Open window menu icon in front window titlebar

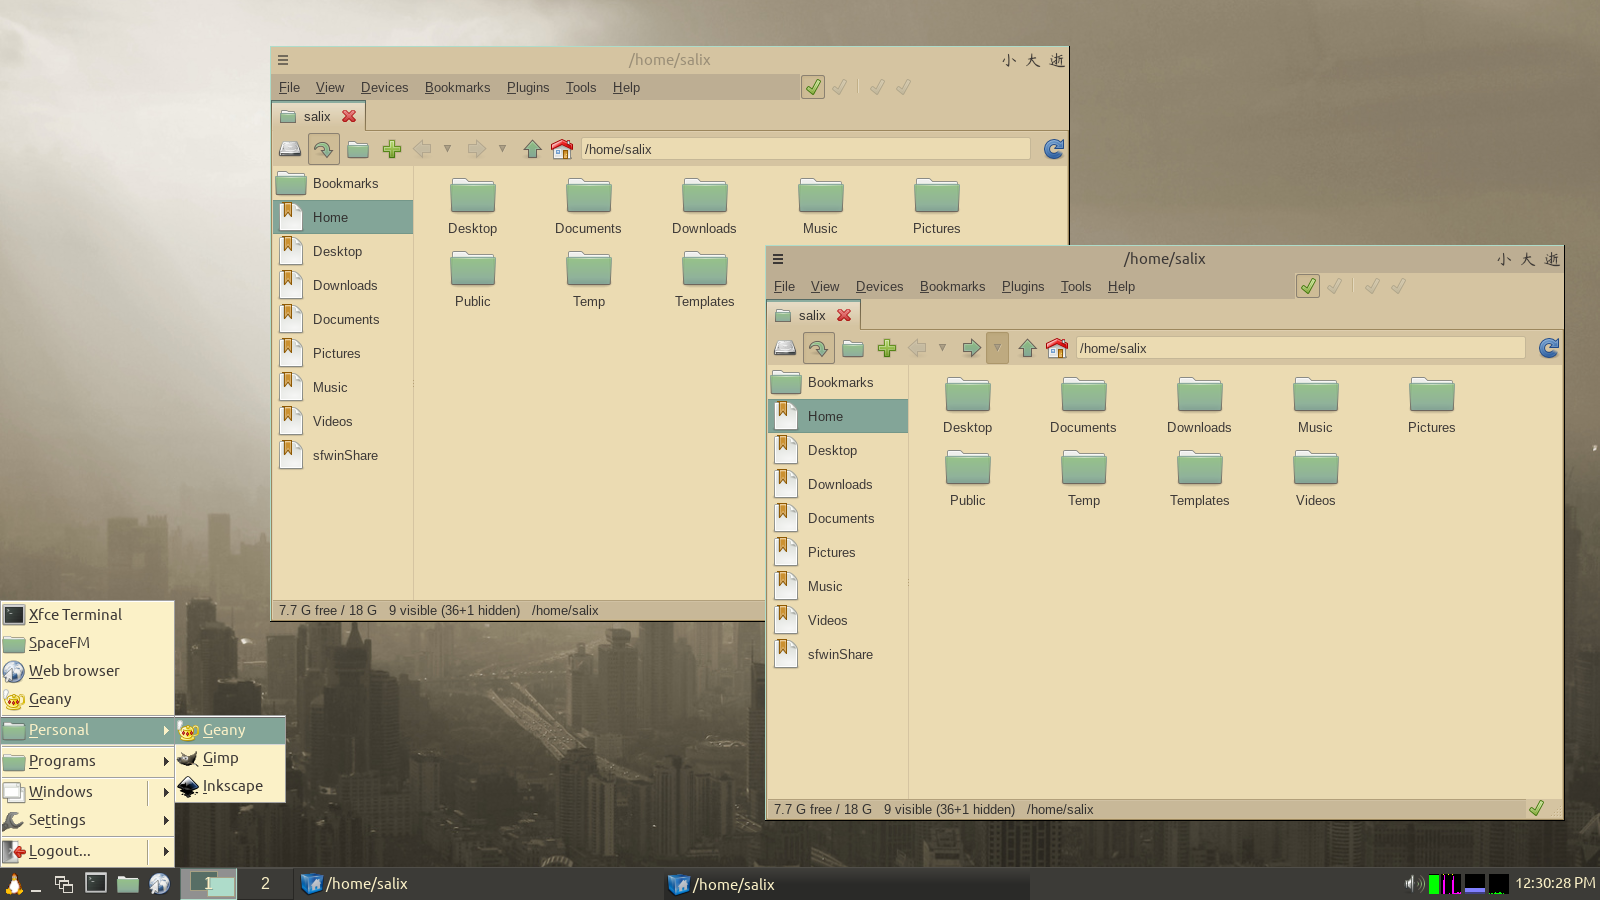point(778,259)
